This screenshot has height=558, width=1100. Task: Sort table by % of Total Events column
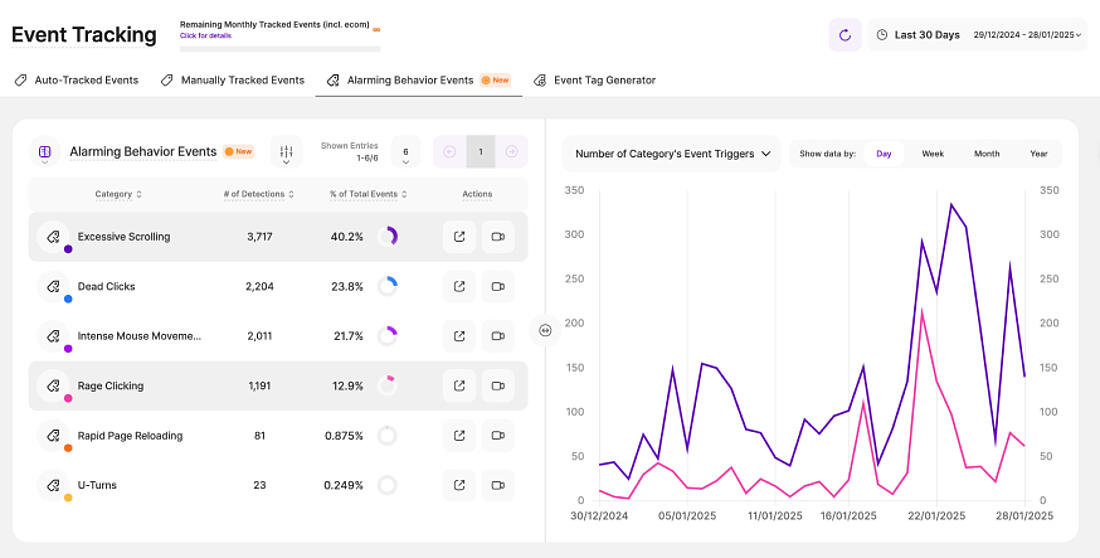click(368, 194)
